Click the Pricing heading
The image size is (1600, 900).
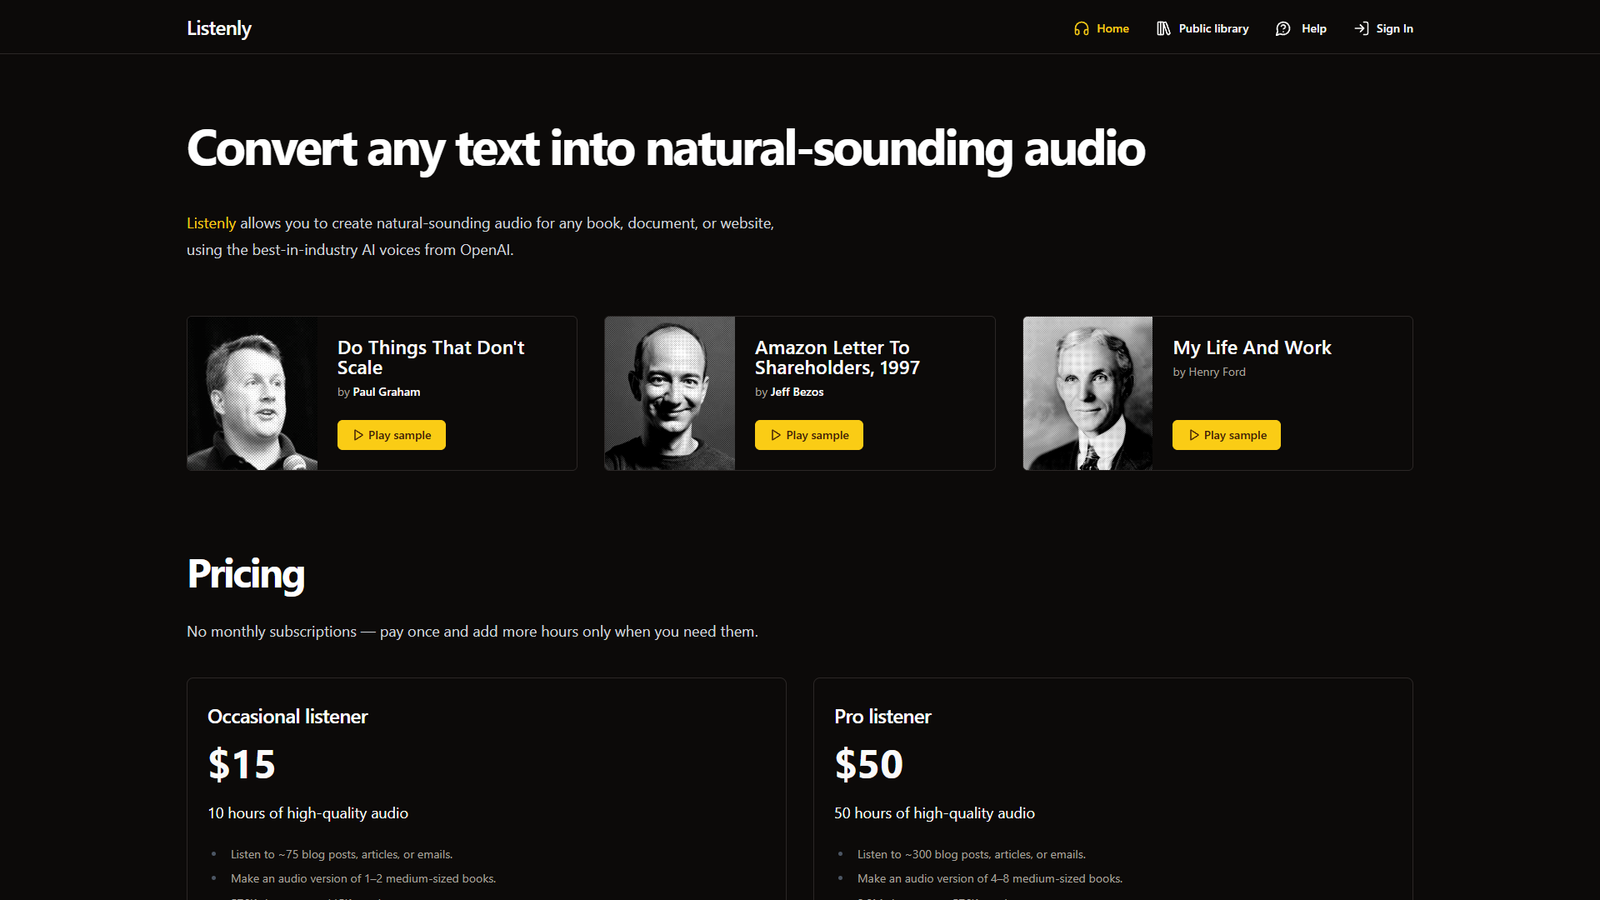coord(246,574)
